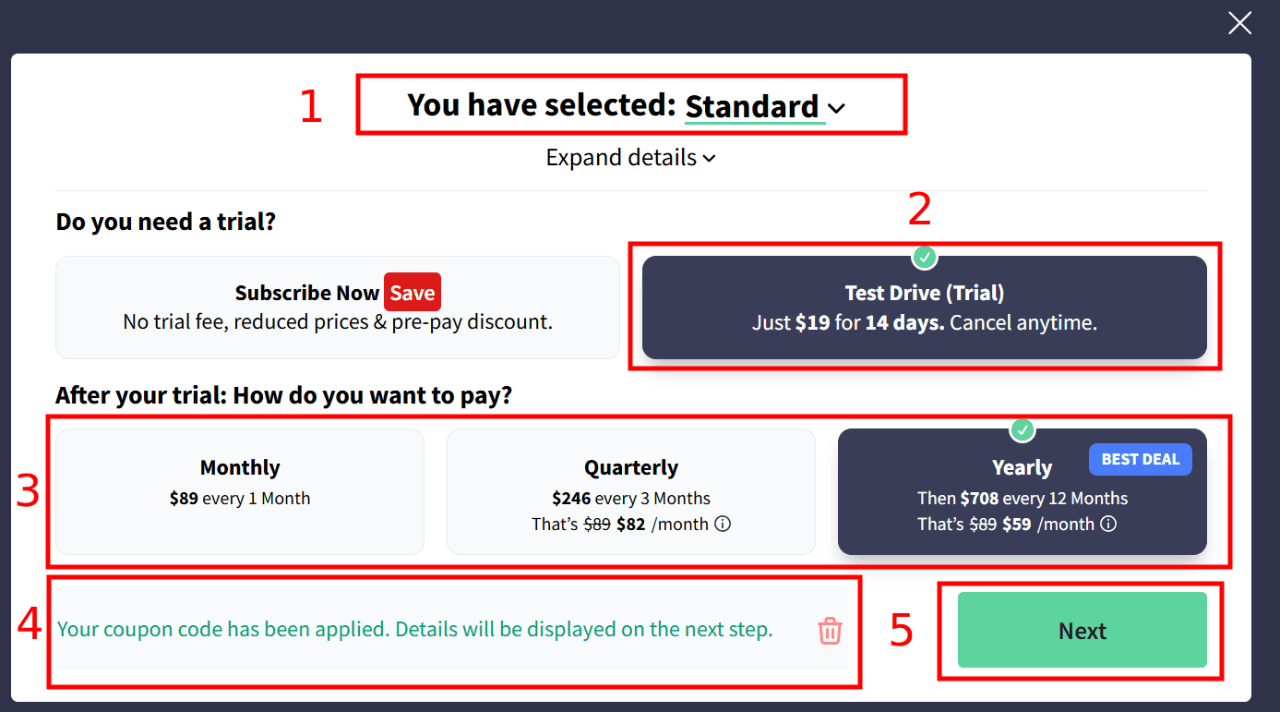Click the coupon applied confirmation message

[415, 629]
